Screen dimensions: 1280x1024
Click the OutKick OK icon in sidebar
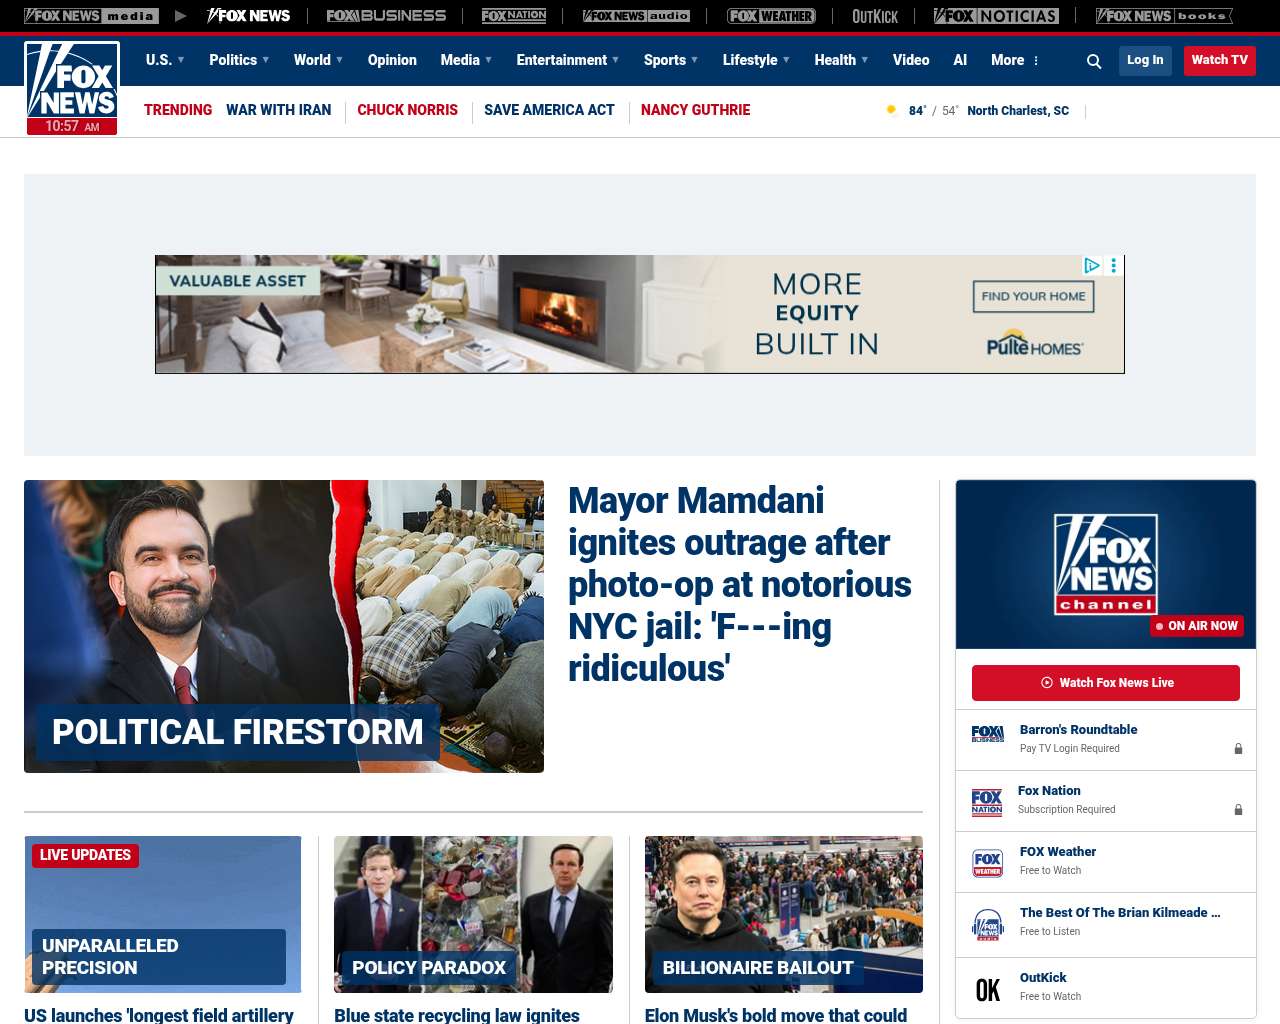pos(988,990)
